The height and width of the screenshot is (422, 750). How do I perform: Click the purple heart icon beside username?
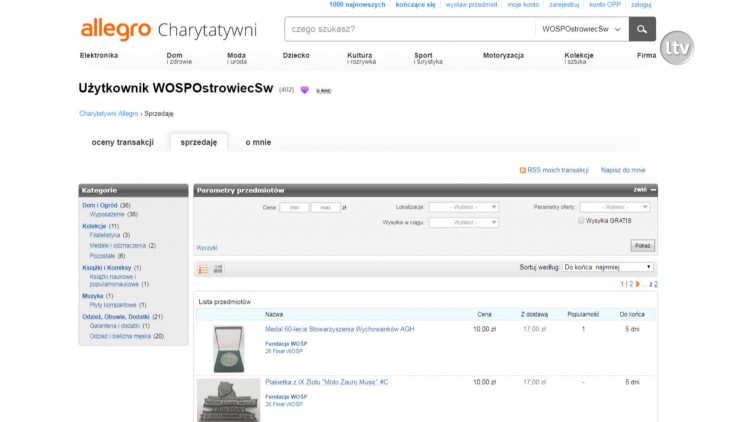click(305, 90)
